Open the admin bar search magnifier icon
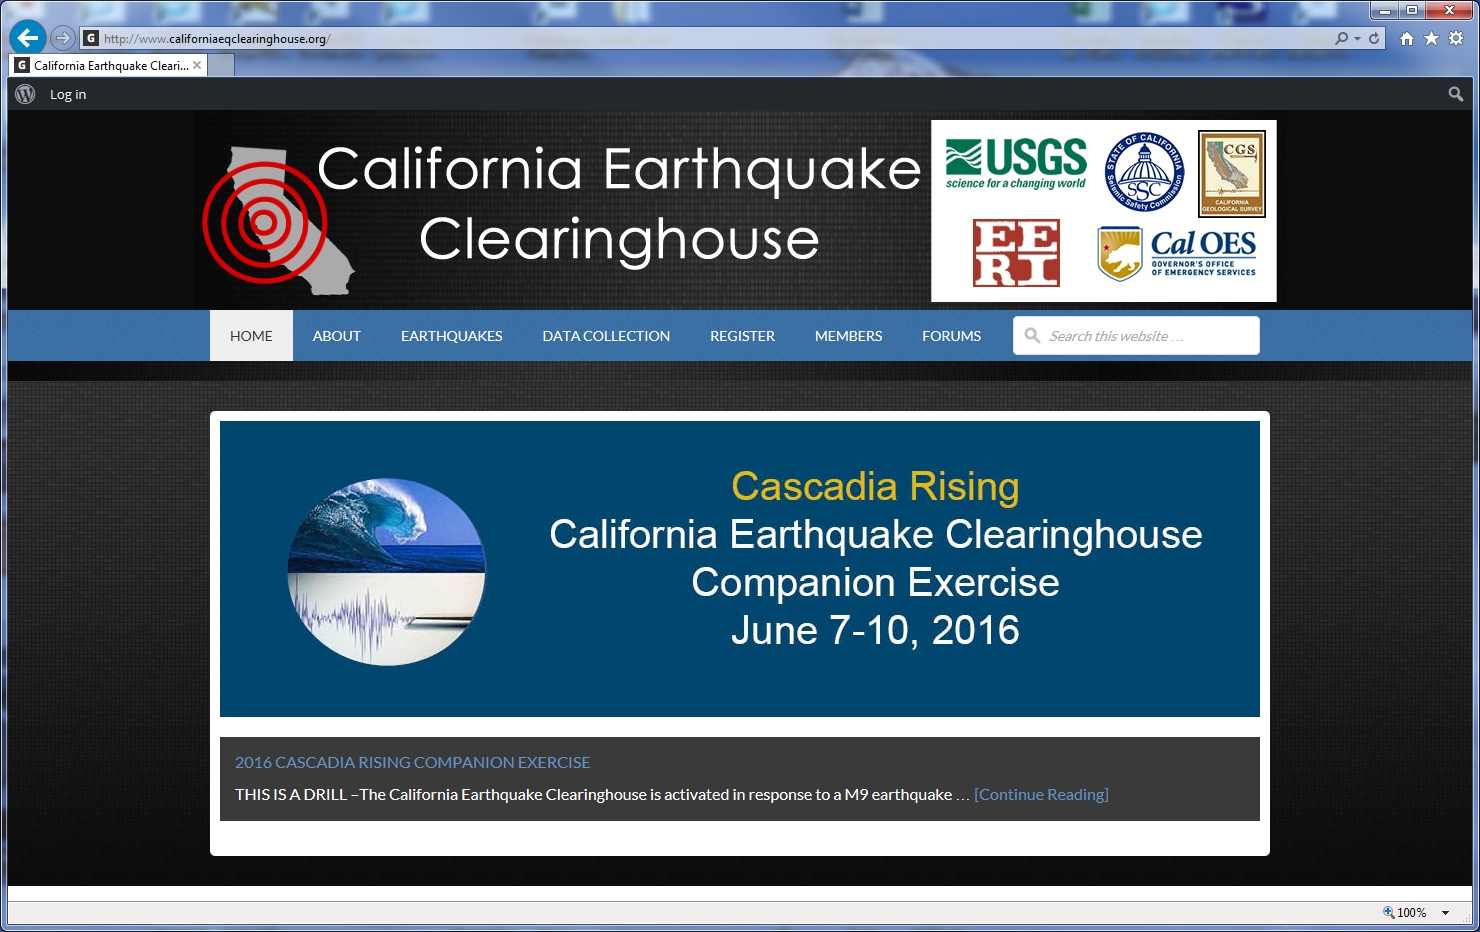This screenshot has height=932, width=1480. (1455, 93)
